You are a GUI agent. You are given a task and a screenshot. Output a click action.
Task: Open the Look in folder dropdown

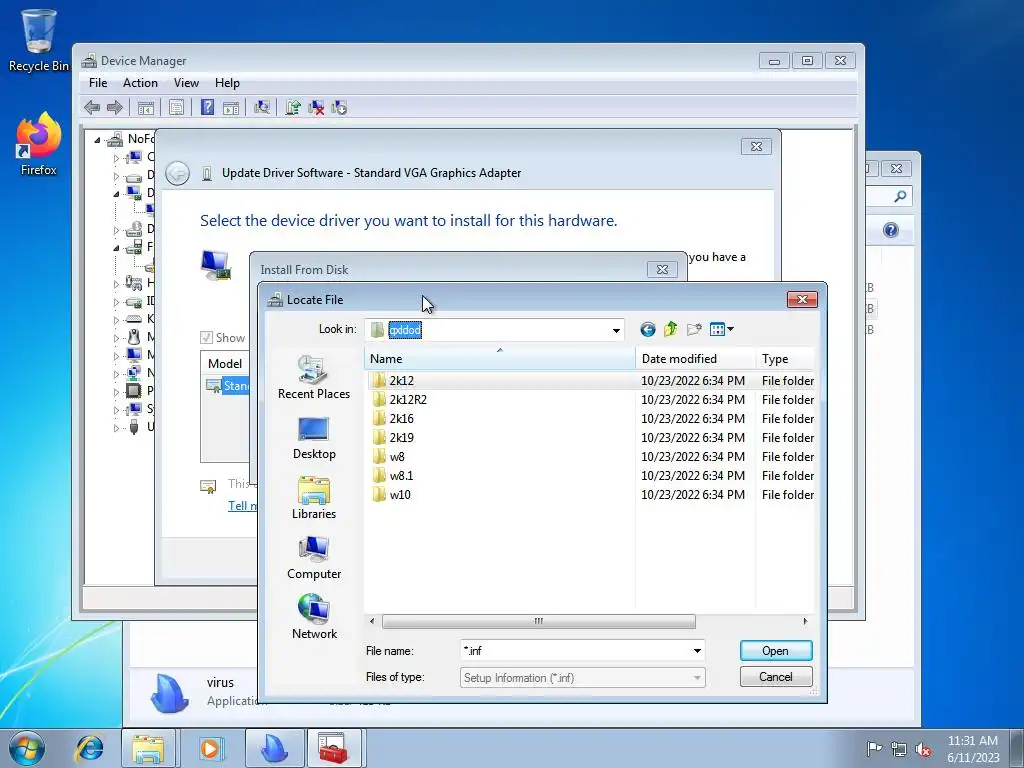pos(616,330)
